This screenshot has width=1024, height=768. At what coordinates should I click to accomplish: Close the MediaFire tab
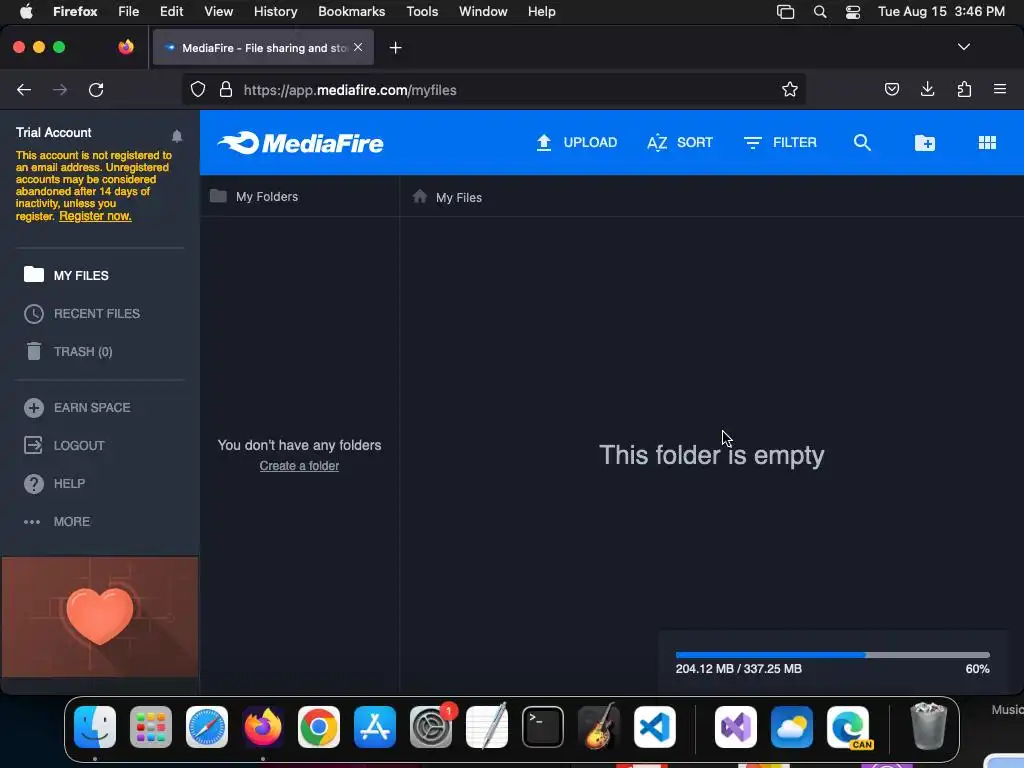(358, 48)
